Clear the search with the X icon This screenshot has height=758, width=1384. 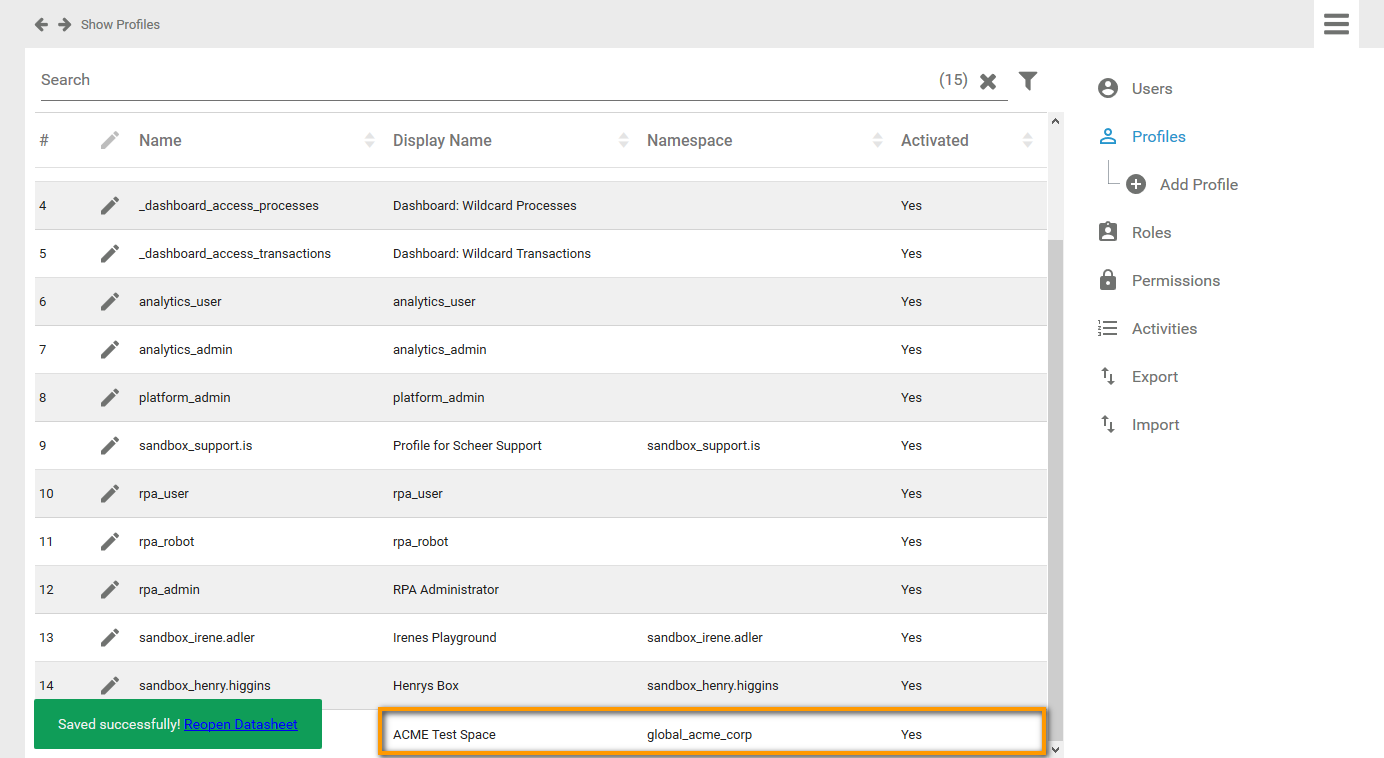[988, 81]
